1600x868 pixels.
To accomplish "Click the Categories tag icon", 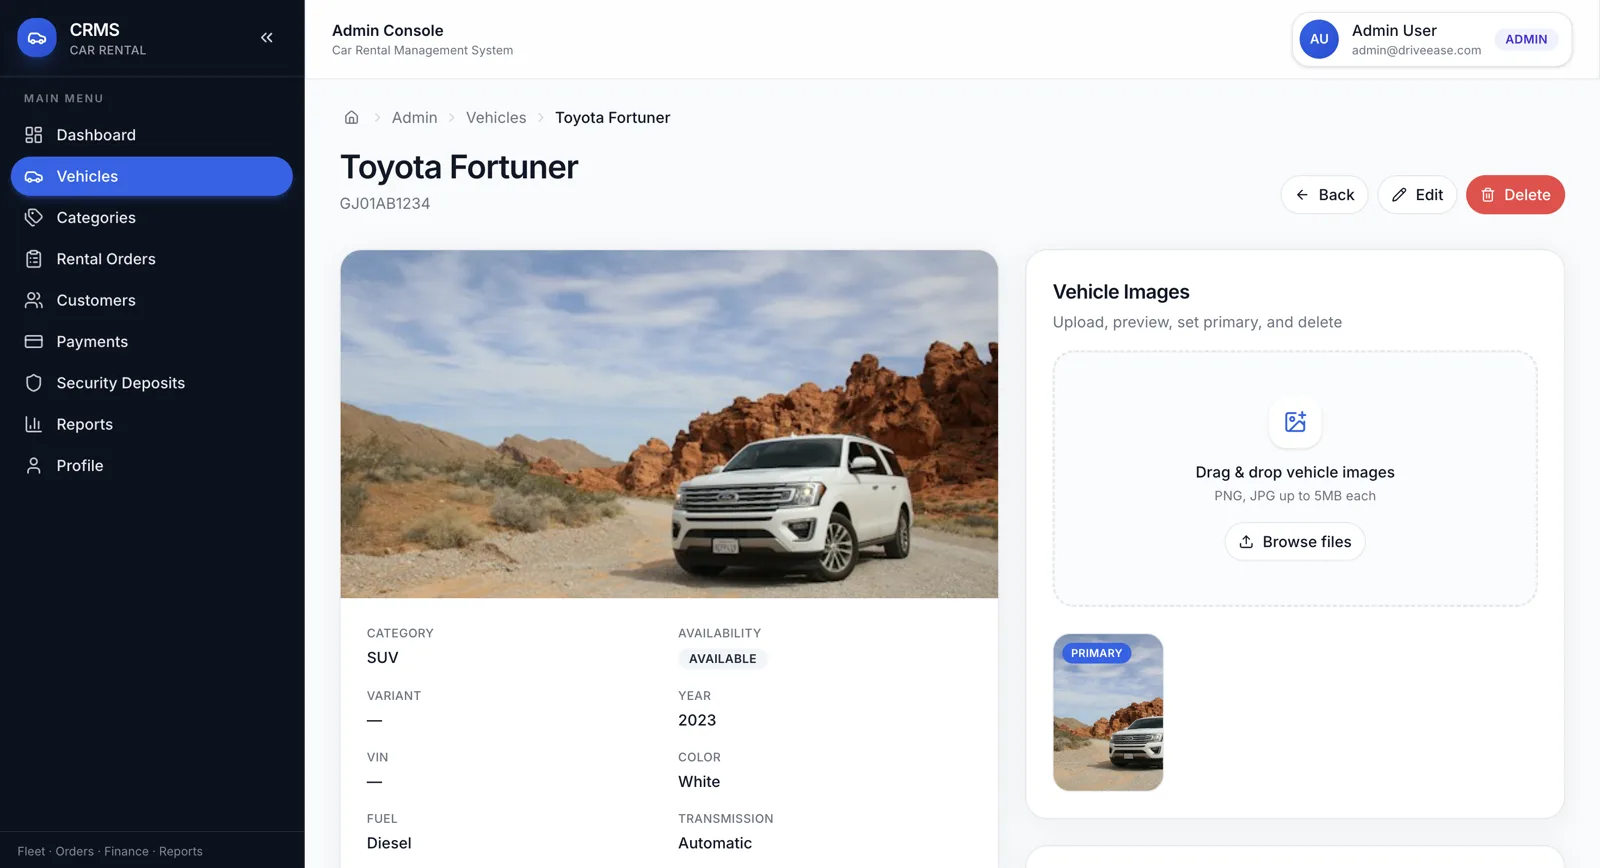I will pos(34,217).
